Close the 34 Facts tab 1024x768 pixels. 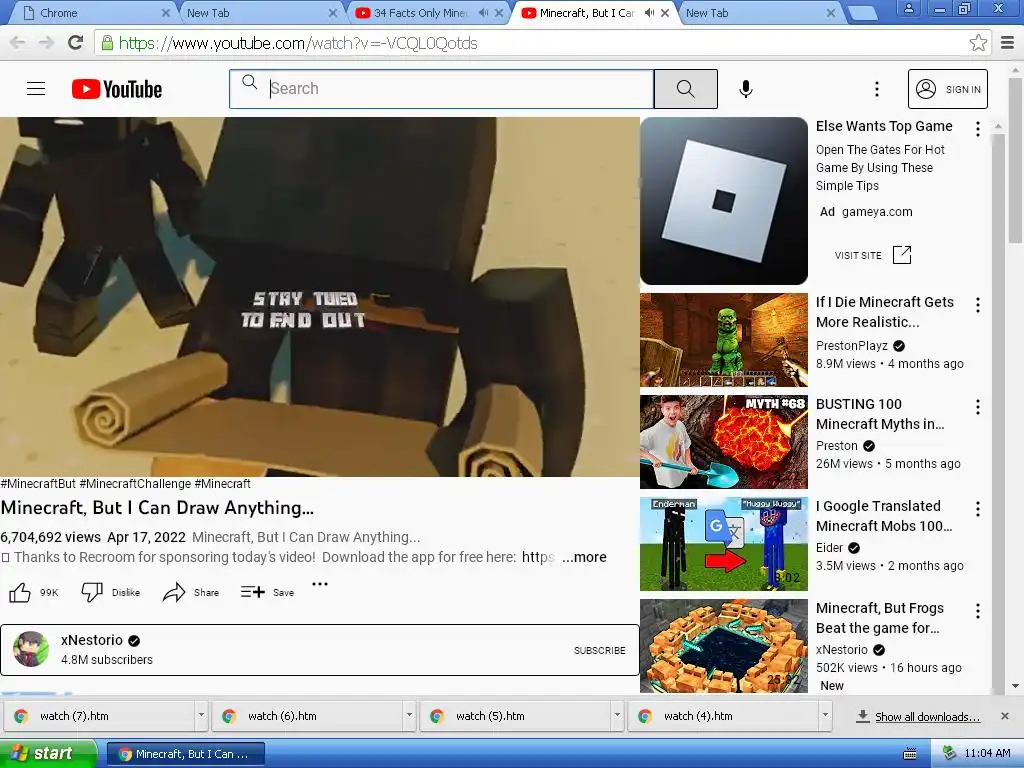pos(499,12)
